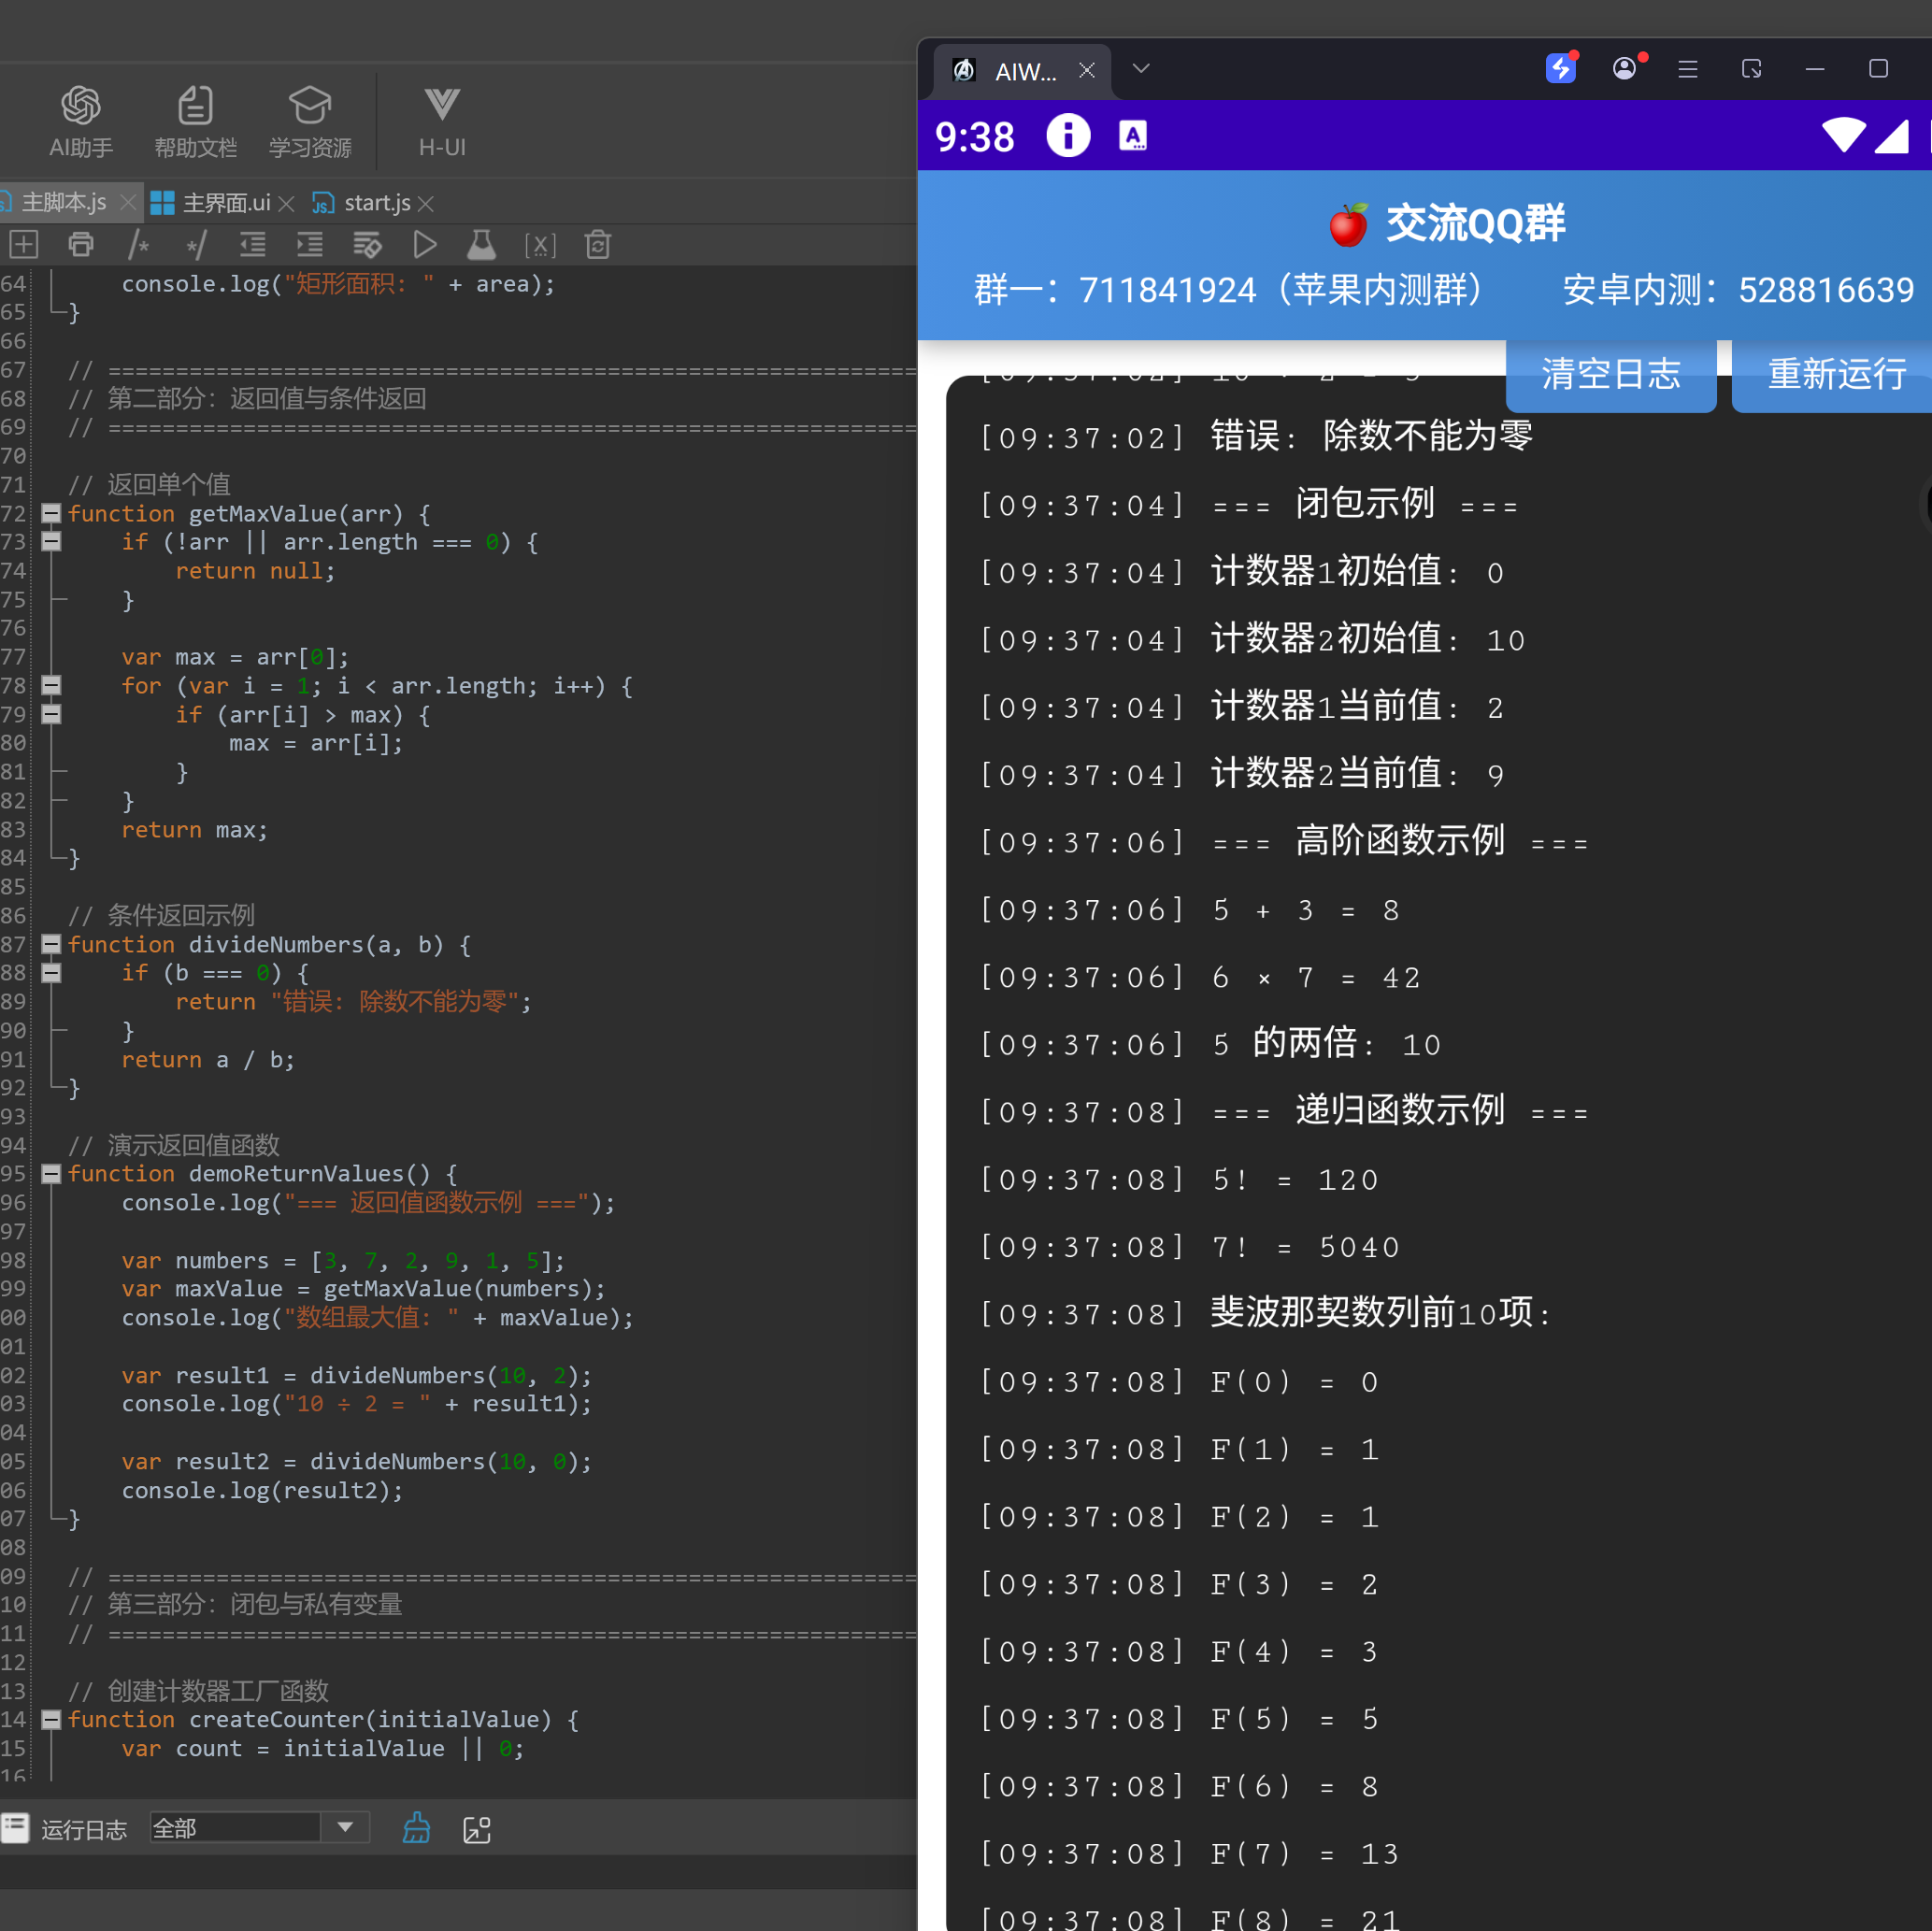Click the format code eraser icon
This screenshot has width=1932, height=1931.
[367, 245]
